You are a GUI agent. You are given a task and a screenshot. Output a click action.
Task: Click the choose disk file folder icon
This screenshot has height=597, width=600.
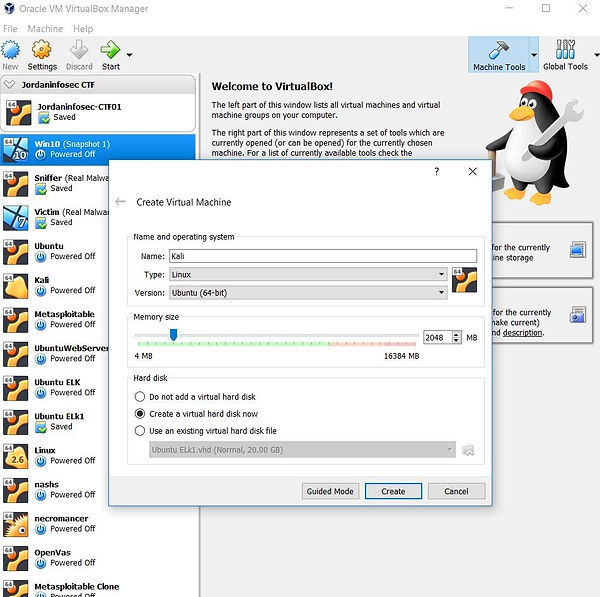tap(468, 450)
